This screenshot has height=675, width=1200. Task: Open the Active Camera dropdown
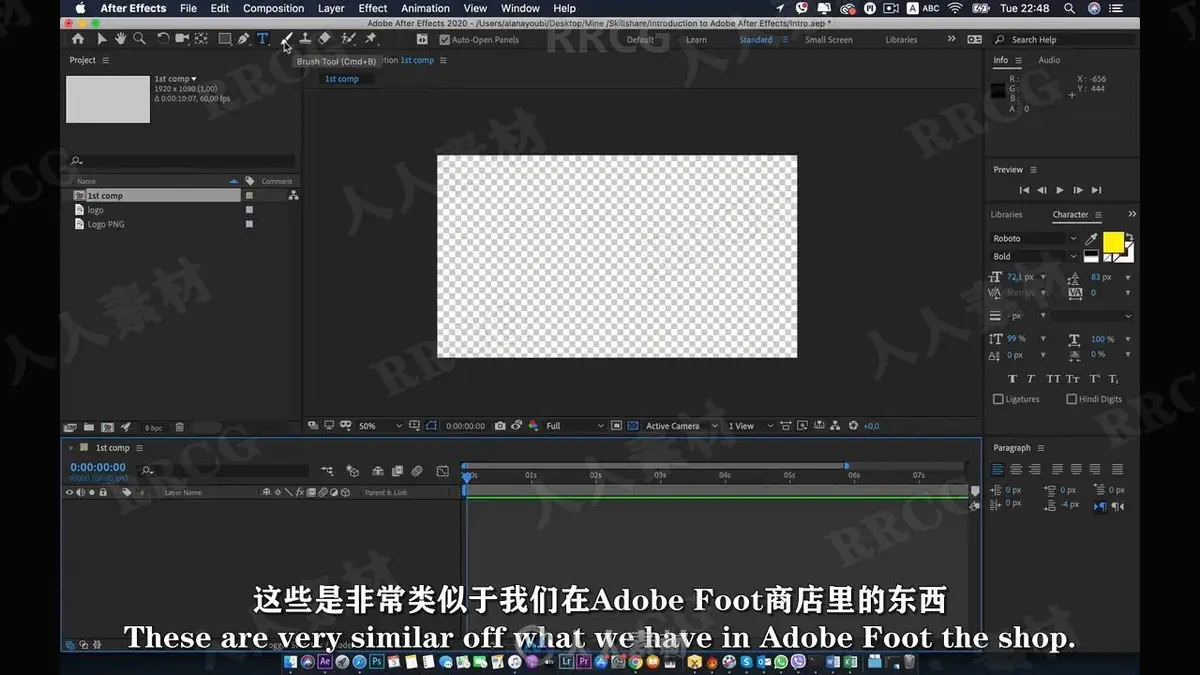[x=682, y=426]
